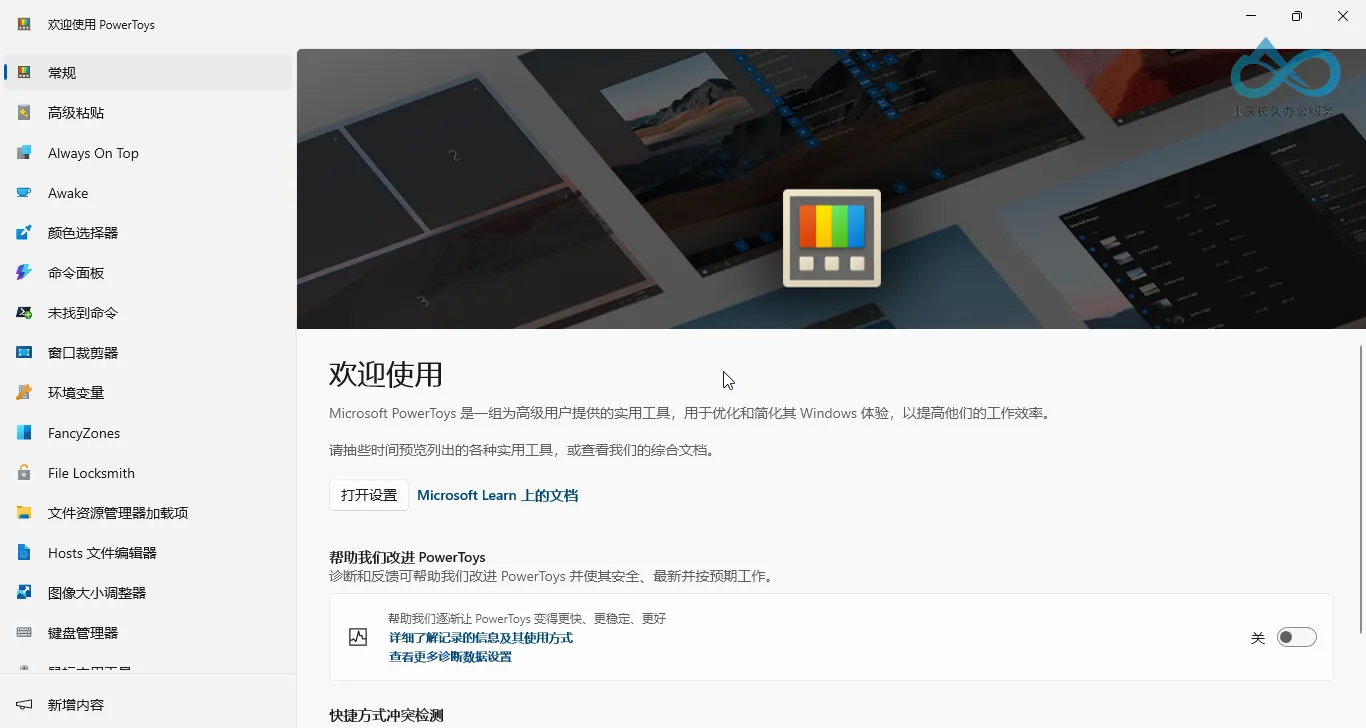Click the File Locksmith padlock icon

click(24, 473)
